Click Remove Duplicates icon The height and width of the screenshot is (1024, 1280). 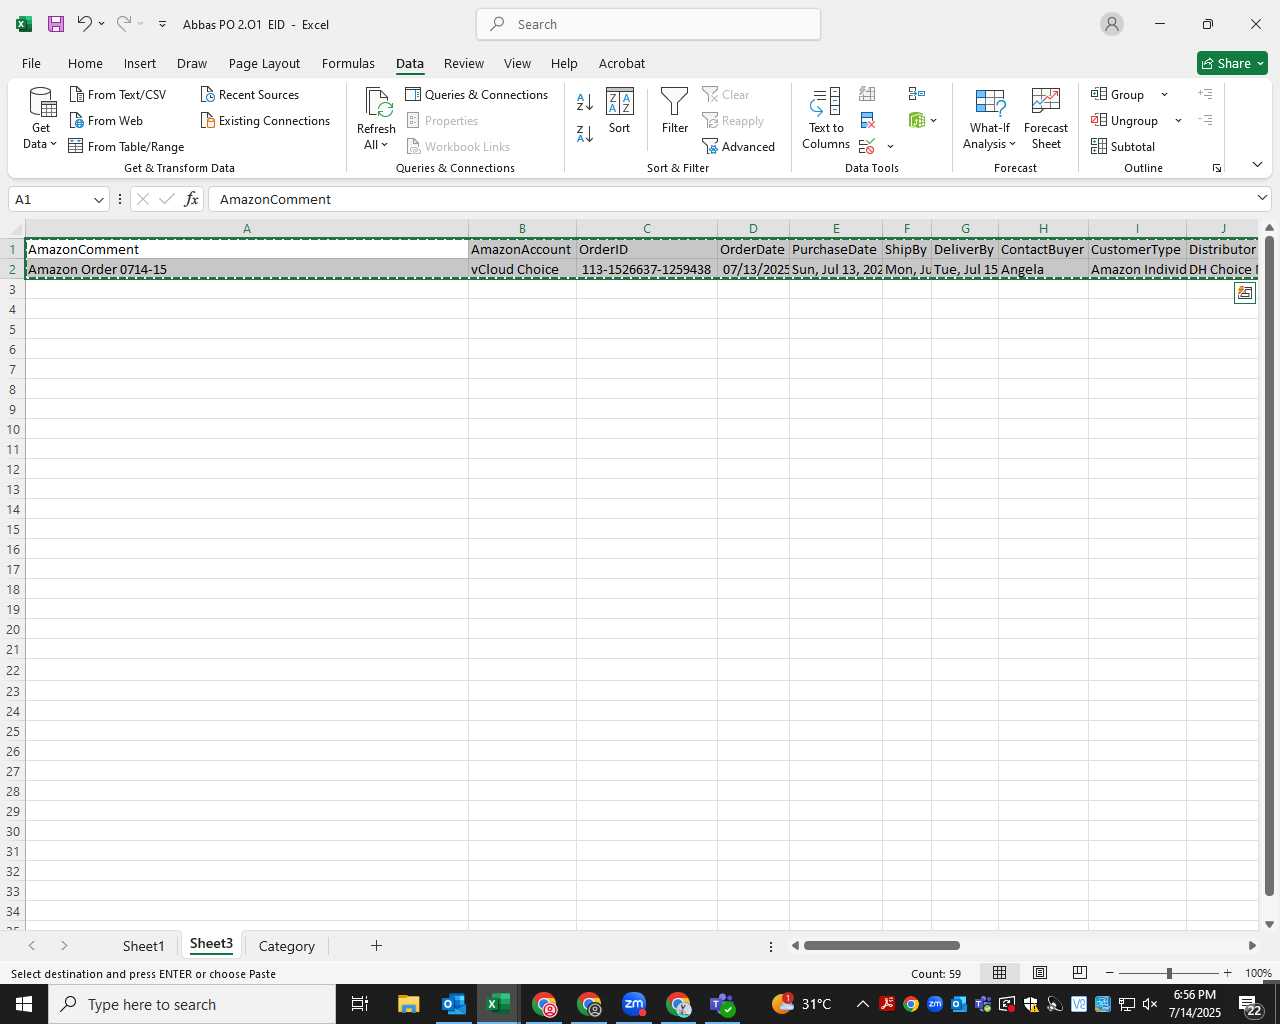[x=867, y=120]
